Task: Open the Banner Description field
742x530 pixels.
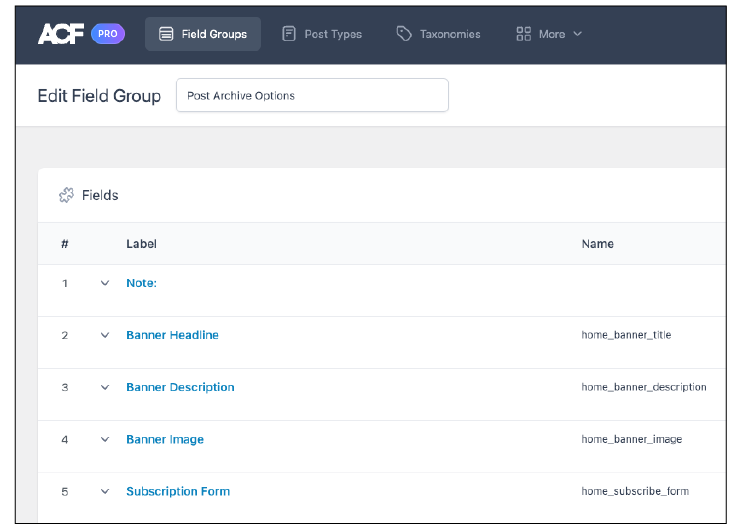Action: (180, 387)
